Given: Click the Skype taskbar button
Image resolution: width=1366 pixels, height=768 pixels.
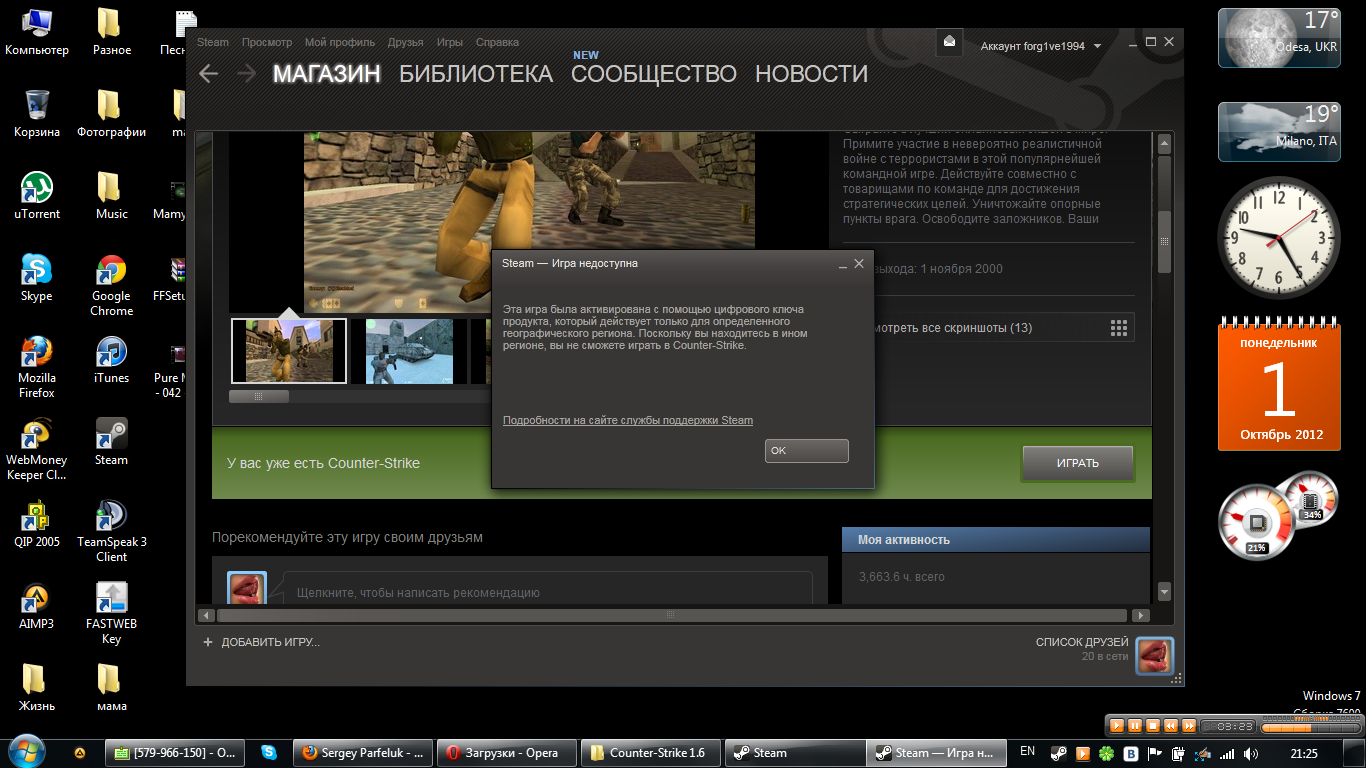Looking at the screenshot, I should tap(268, 753).
